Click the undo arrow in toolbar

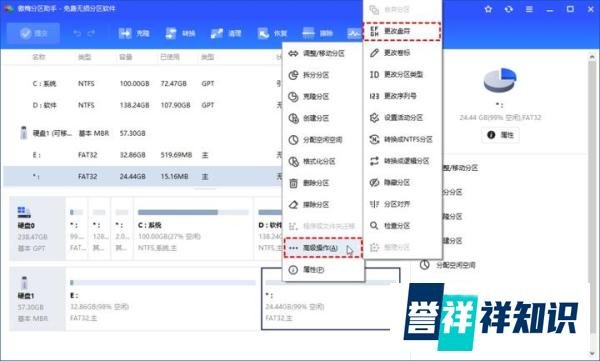[x=77, y=34]
